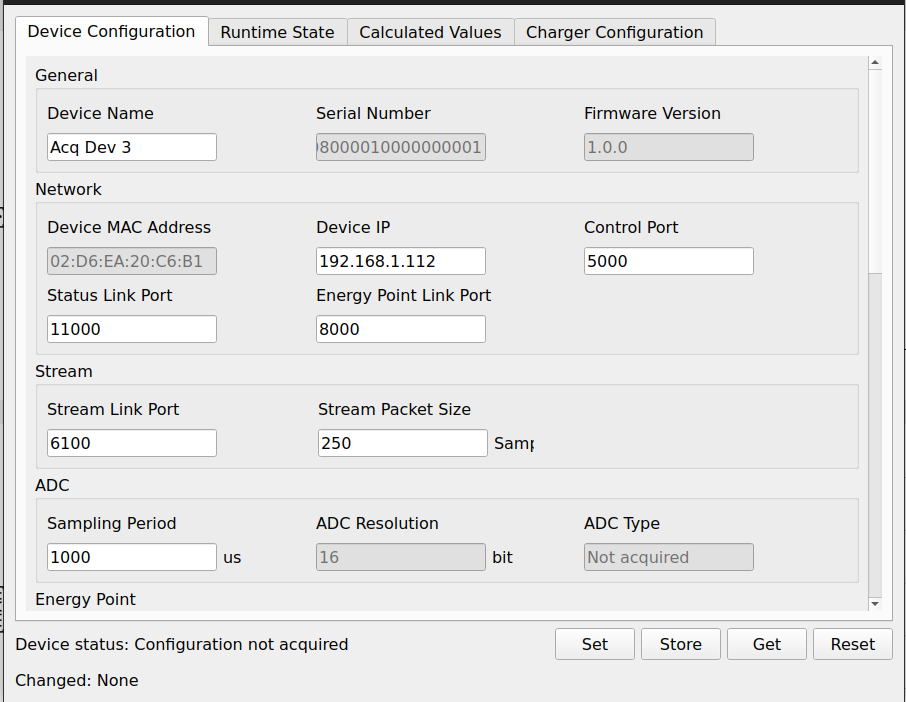
Task: Click the 'Energy Point Link Port' label
Action: (403, 296)
